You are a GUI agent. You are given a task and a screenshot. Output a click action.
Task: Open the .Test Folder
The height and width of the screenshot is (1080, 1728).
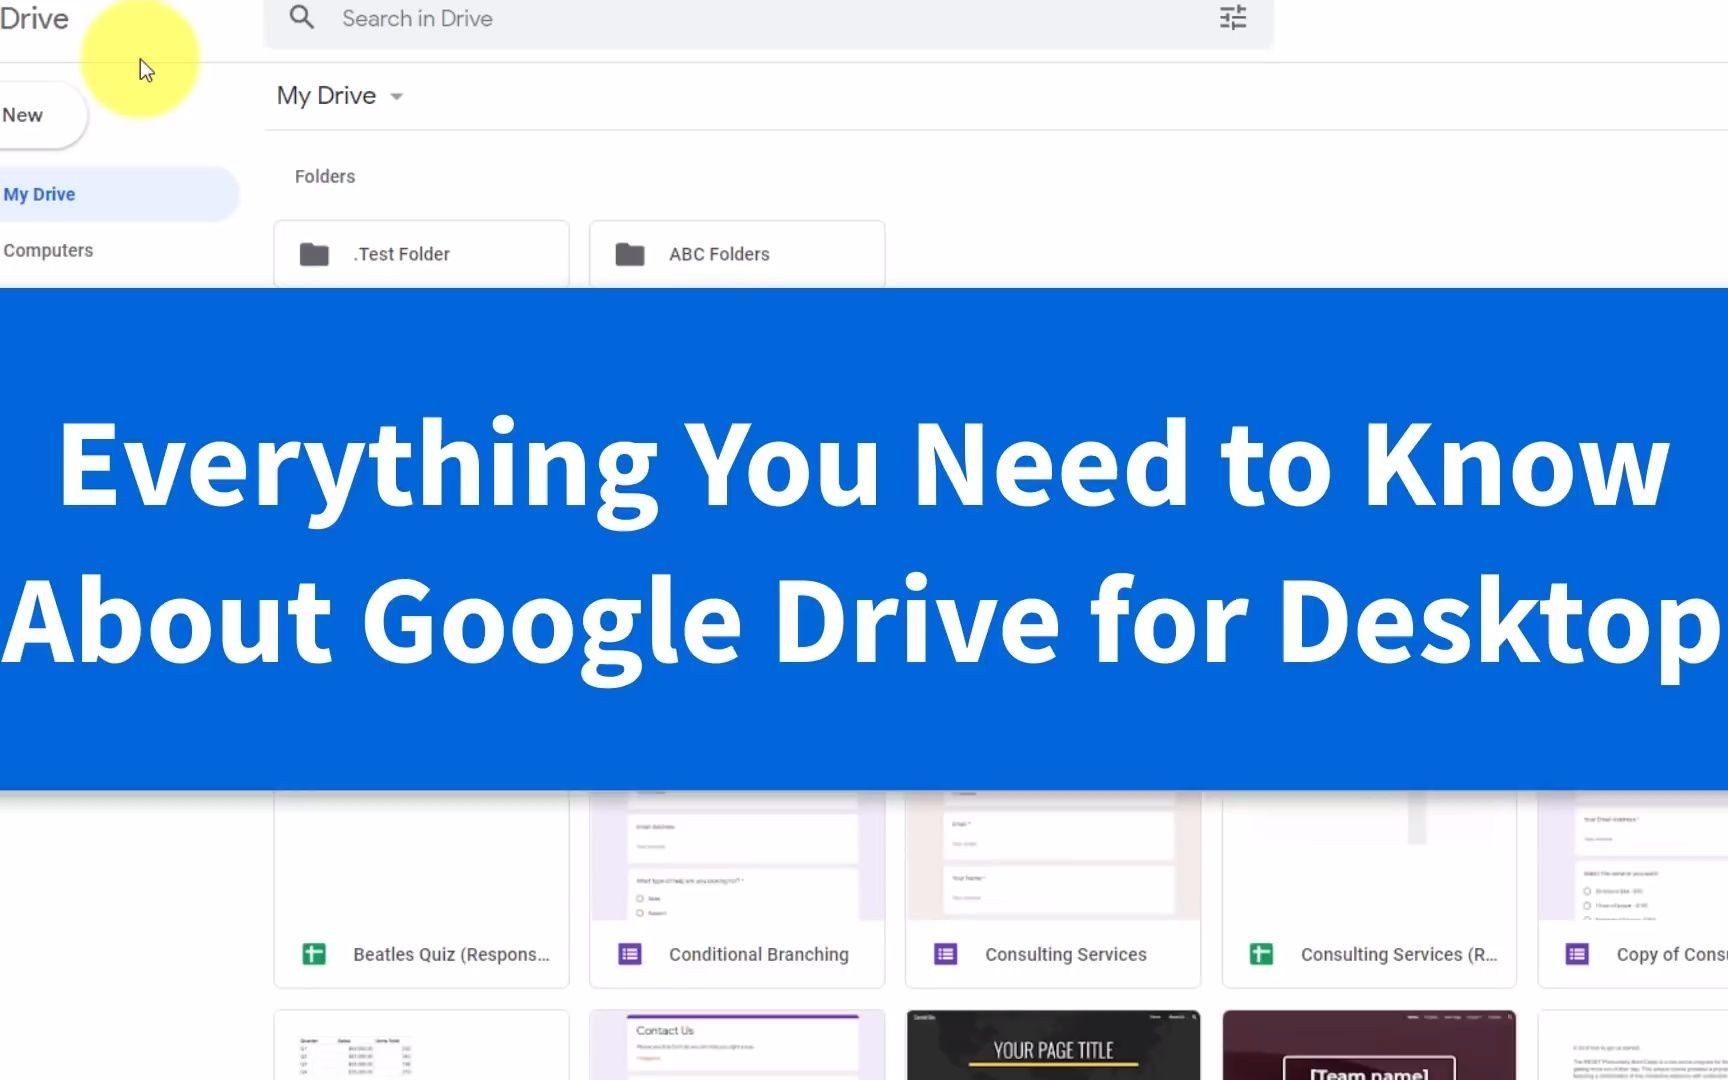[x=421, y=254]
